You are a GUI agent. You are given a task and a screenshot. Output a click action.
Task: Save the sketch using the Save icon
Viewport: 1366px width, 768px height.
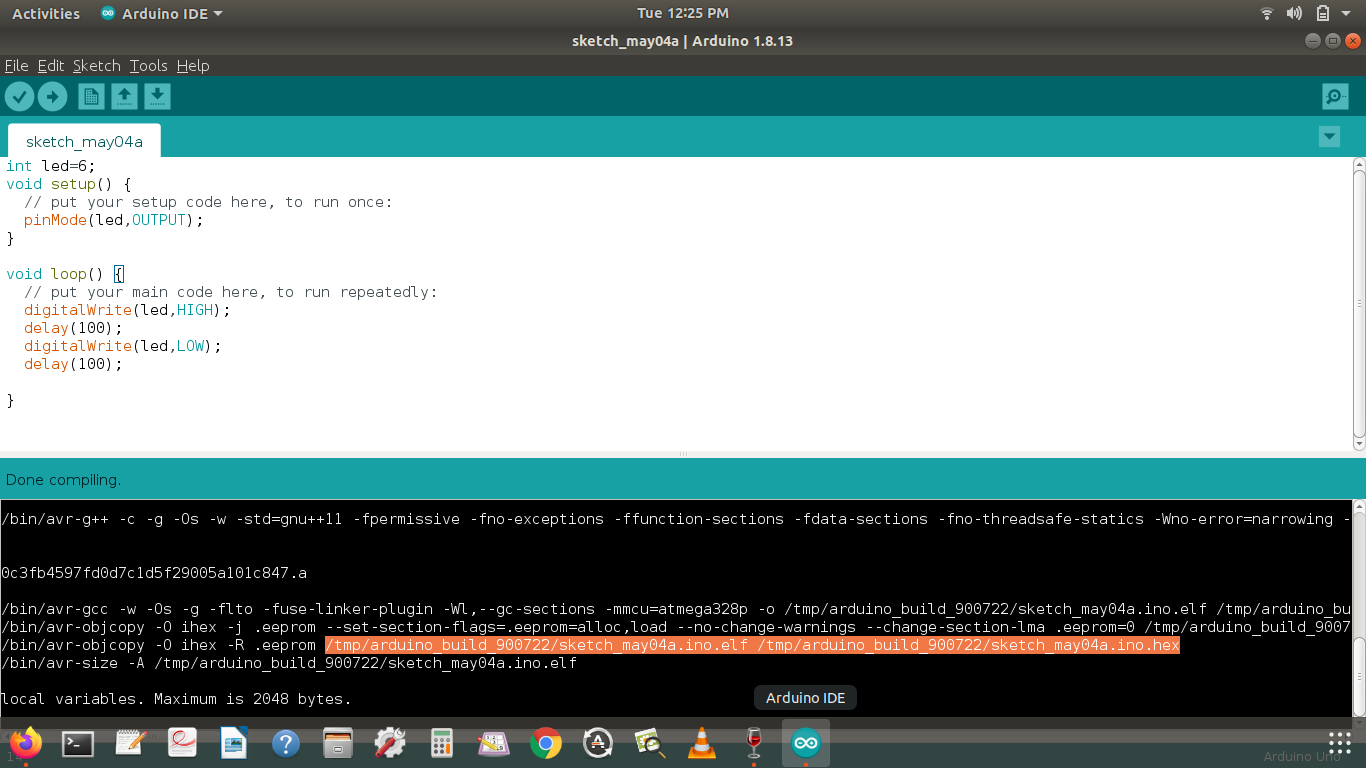coord(157,96)
